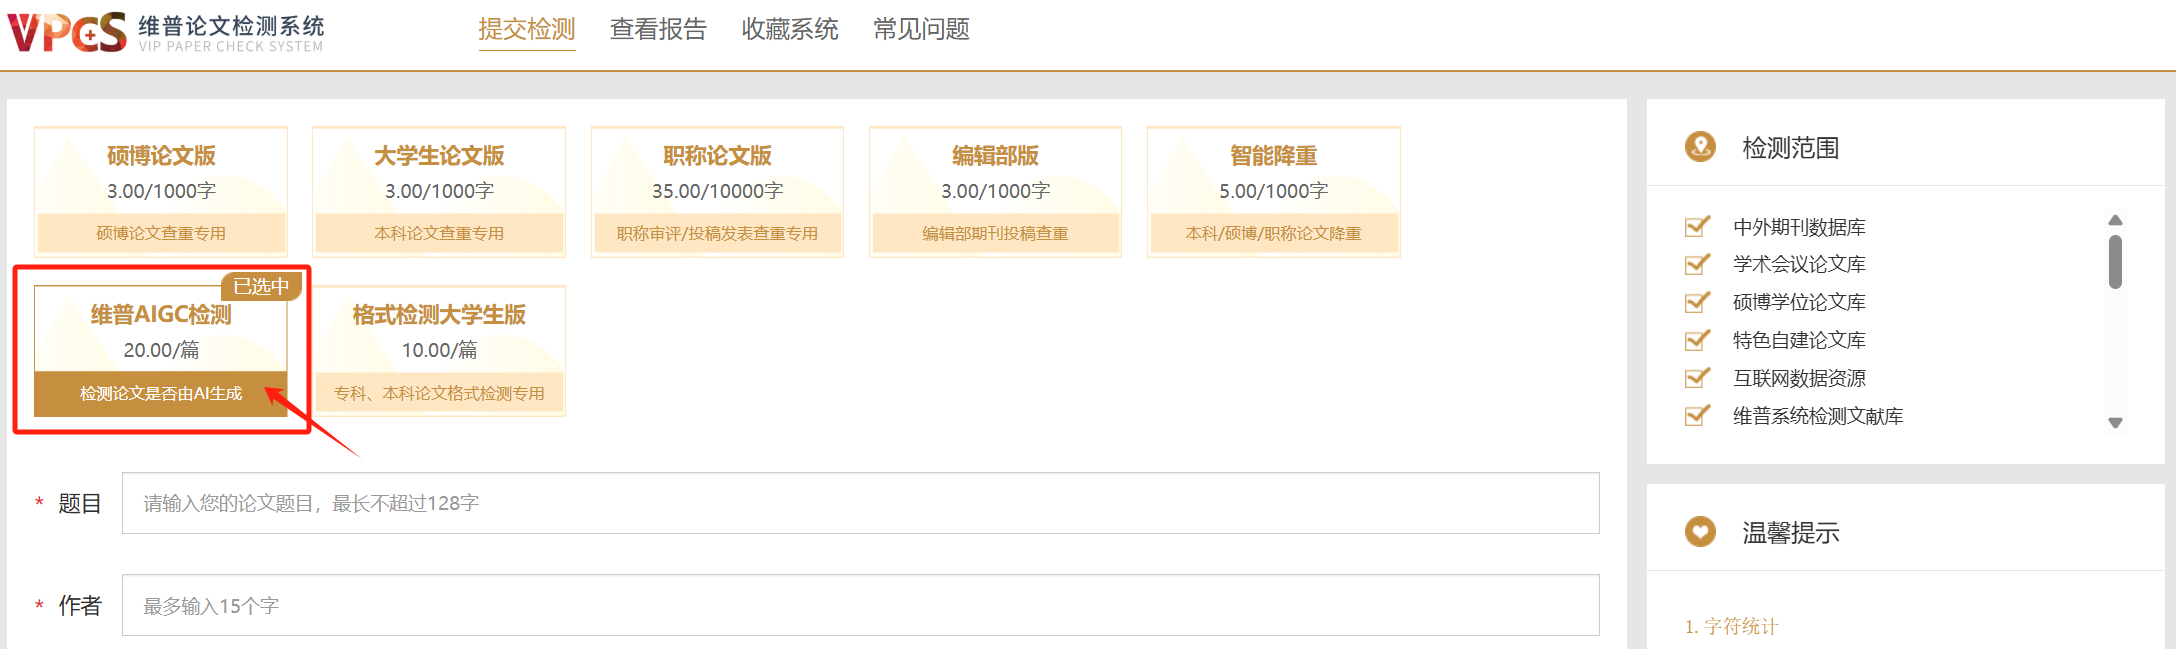2176x649 pixels.
Task: Click the 已选中 badge on AIGC card
Action: click(x=261, y=286)
